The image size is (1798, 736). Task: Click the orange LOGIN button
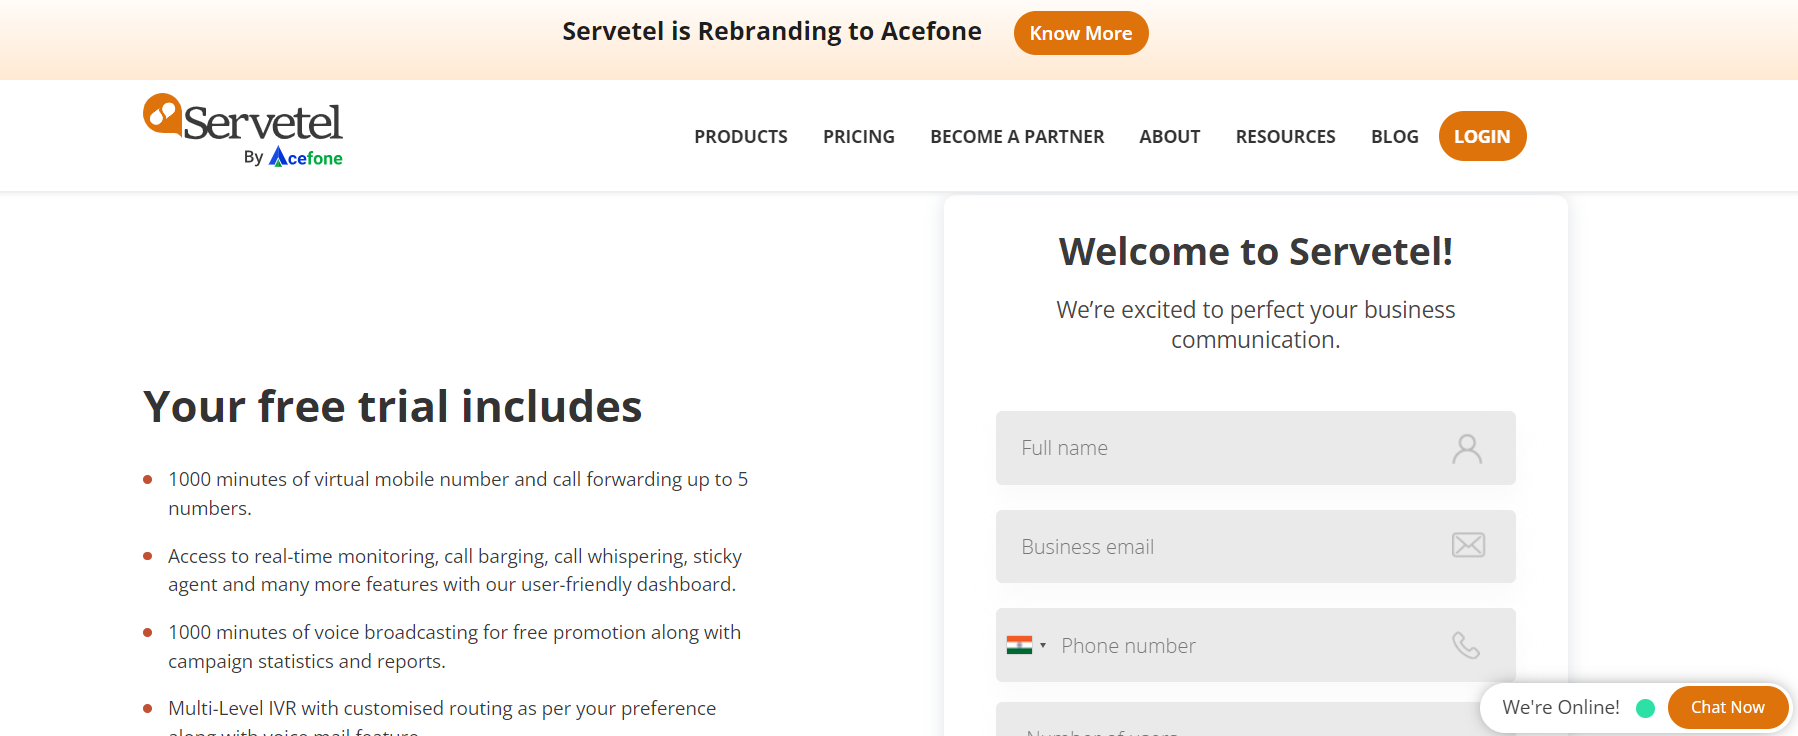[1482, 136]
